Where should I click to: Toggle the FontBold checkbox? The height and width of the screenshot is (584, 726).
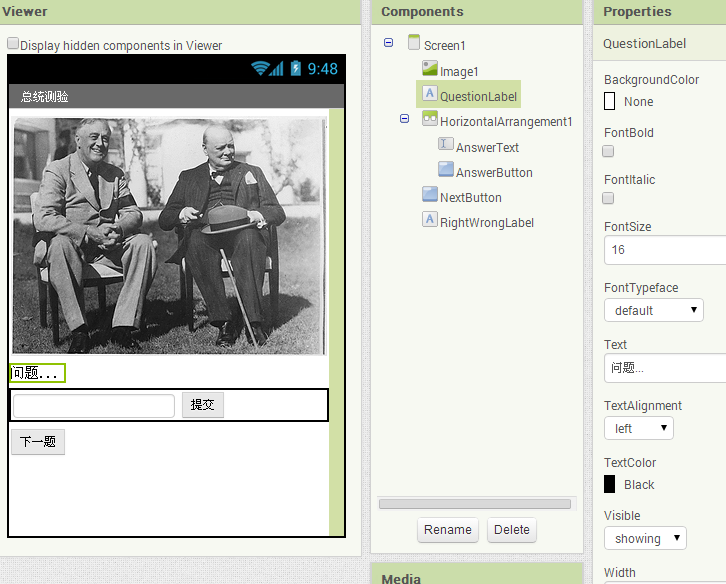pos(608,151)
